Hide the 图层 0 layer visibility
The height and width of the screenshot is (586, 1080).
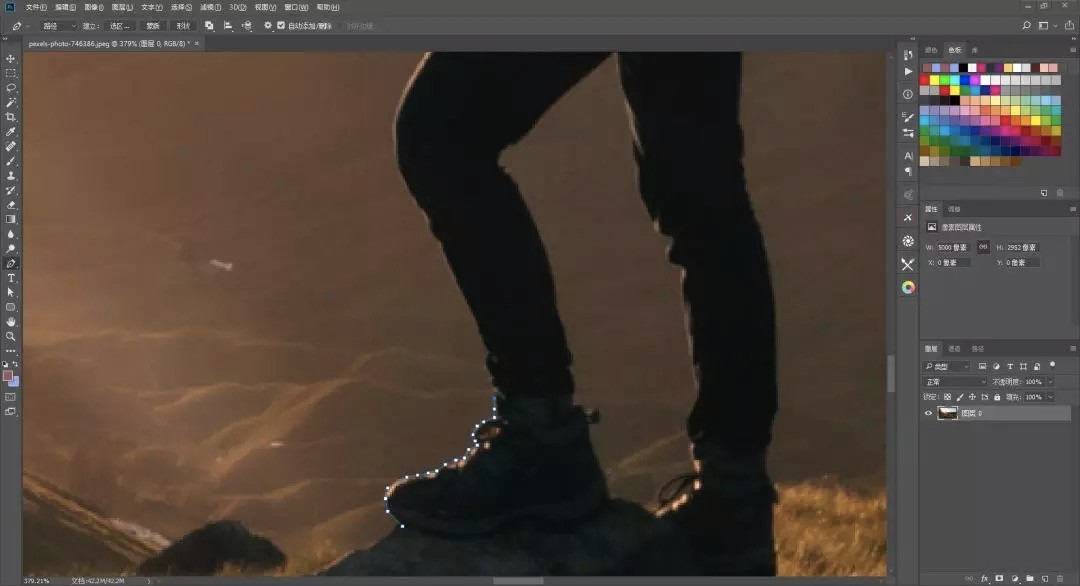click(x=928, y=412)
